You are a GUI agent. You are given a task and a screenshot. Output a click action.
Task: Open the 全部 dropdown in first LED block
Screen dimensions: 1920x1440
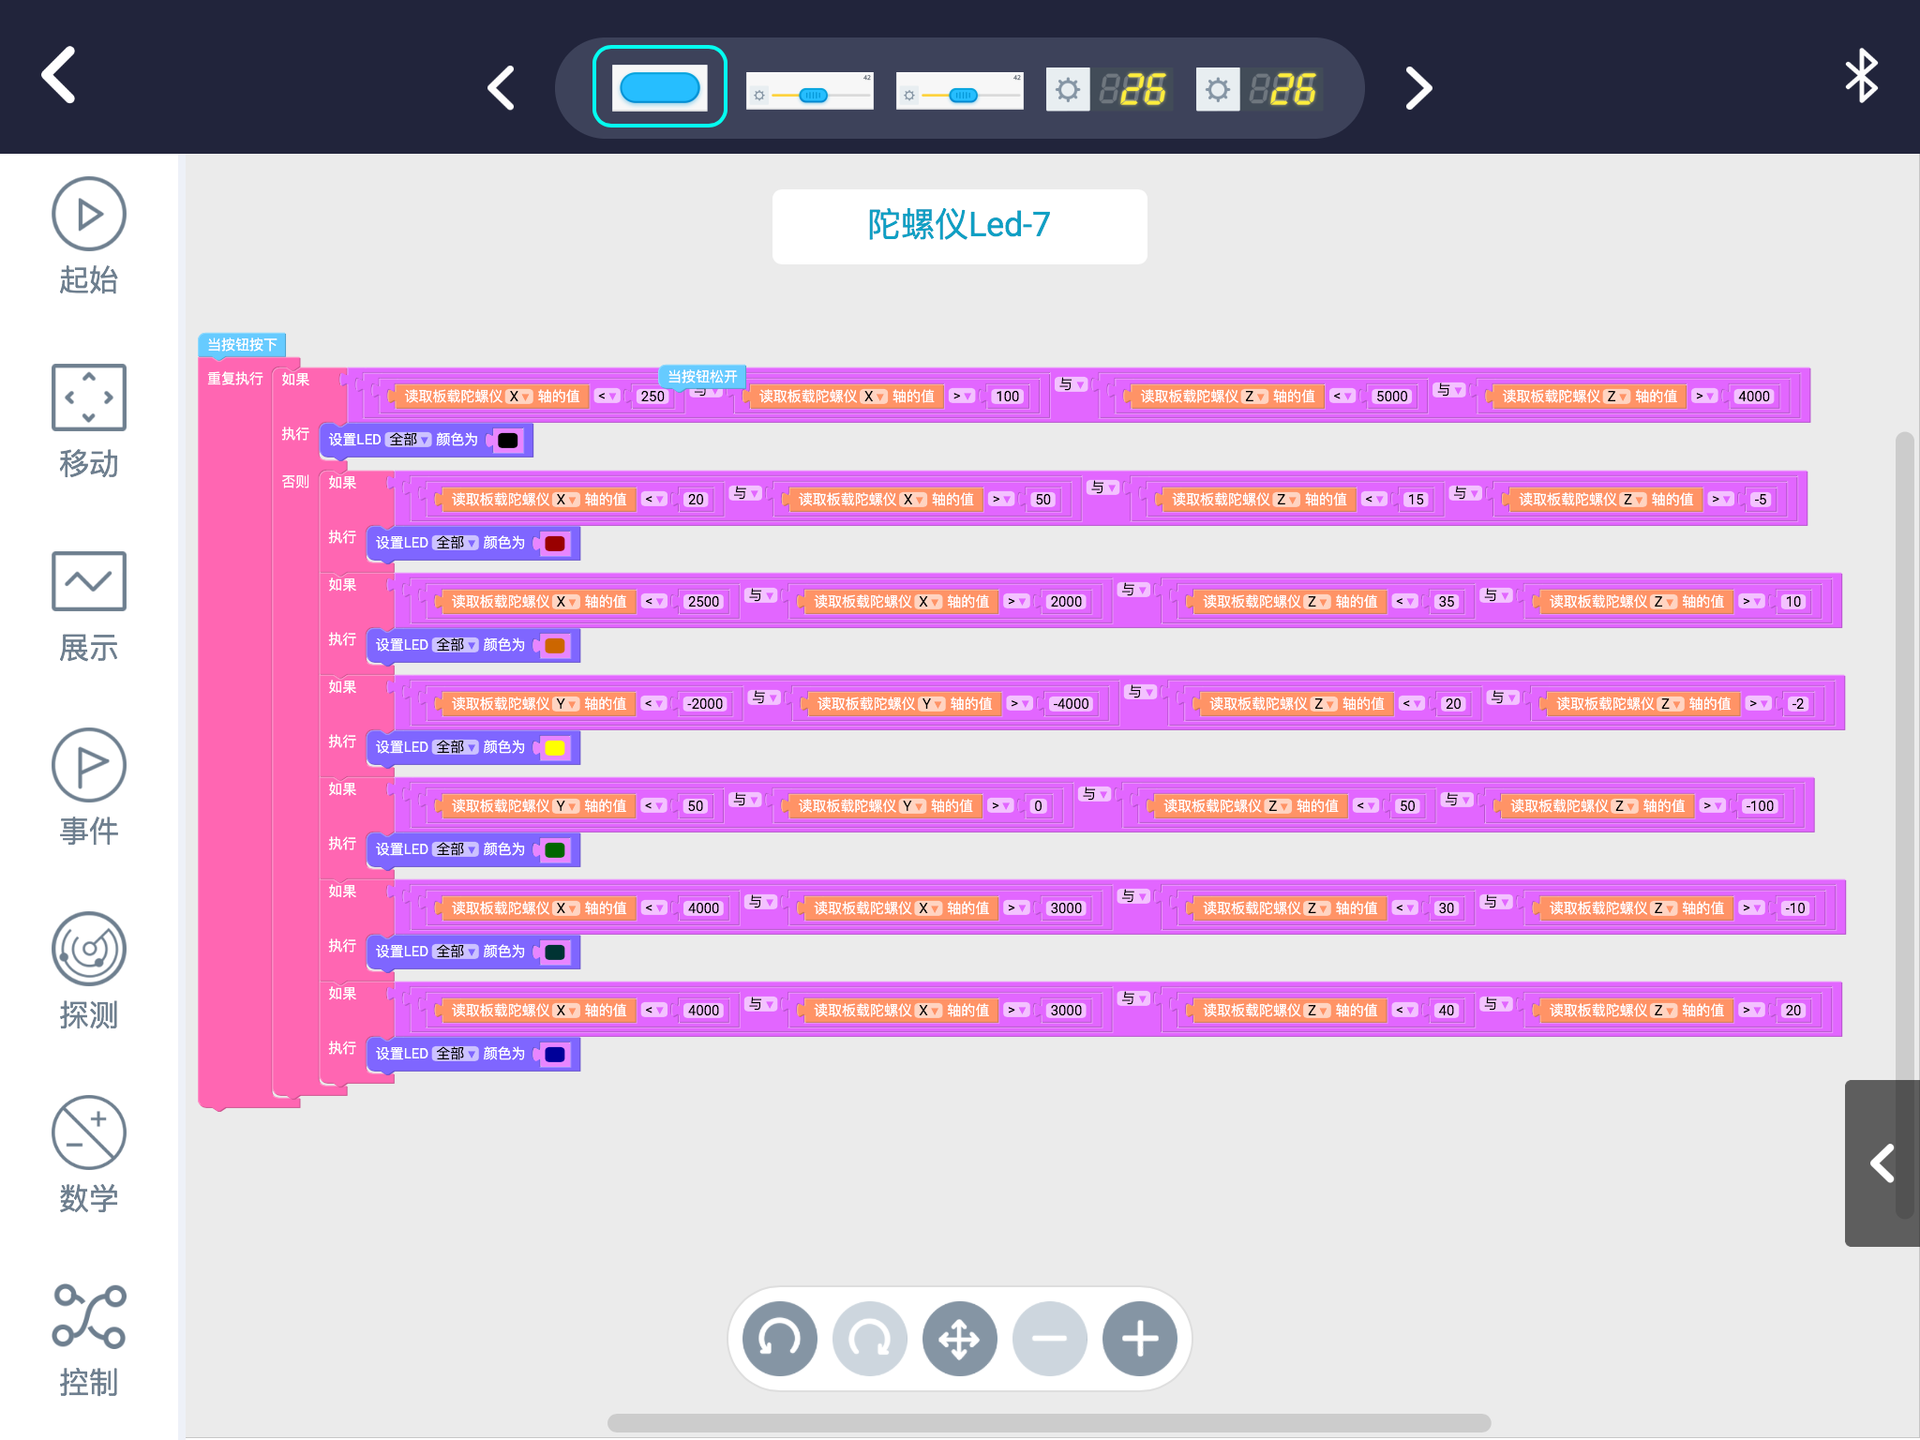tap(409, 440)
